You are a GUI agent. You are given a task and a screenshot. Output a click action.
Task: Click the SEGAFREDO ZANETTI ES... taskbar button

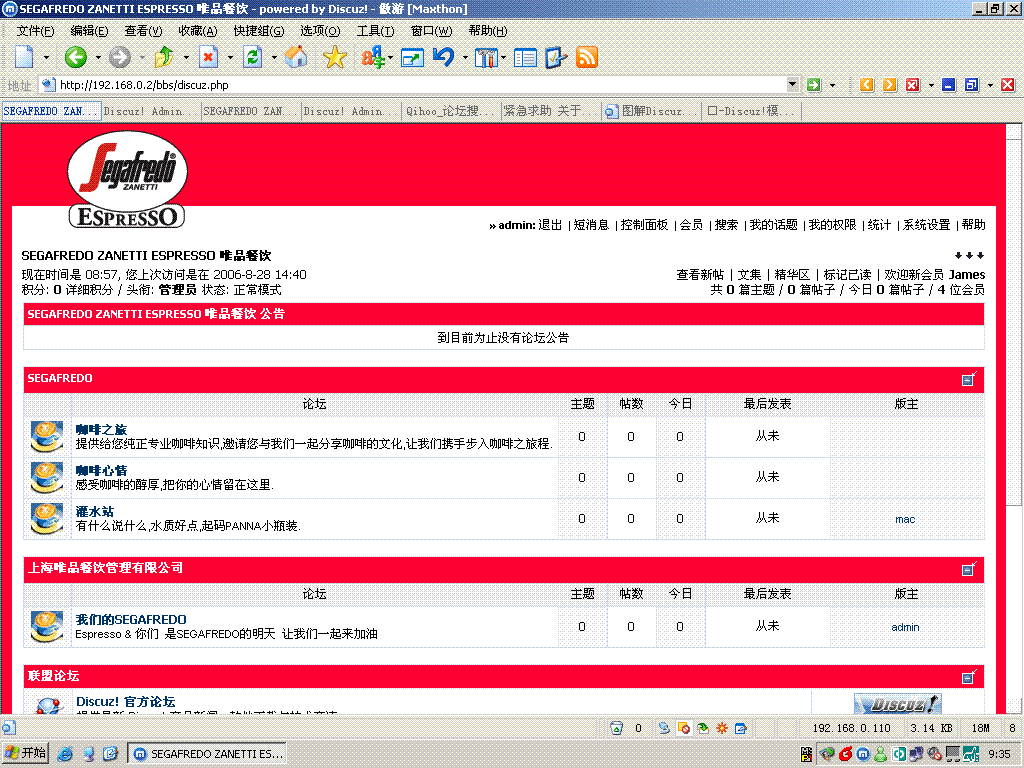tap(208, 754)
